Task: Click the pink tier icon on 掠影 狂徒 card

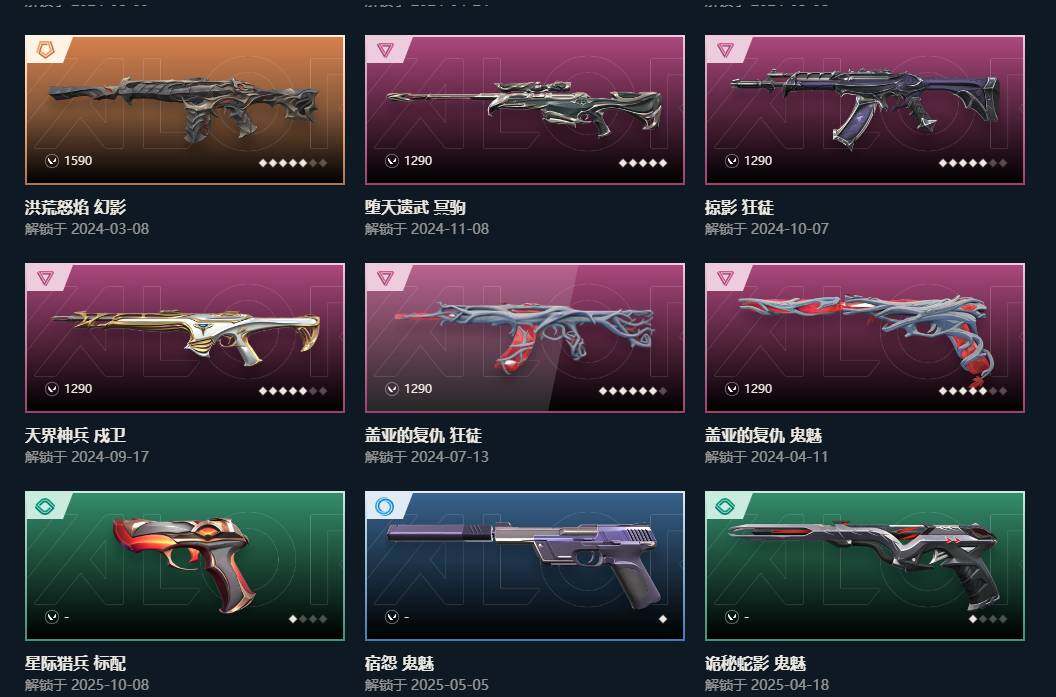Action: pyautogui.click(x=725, y=49)
